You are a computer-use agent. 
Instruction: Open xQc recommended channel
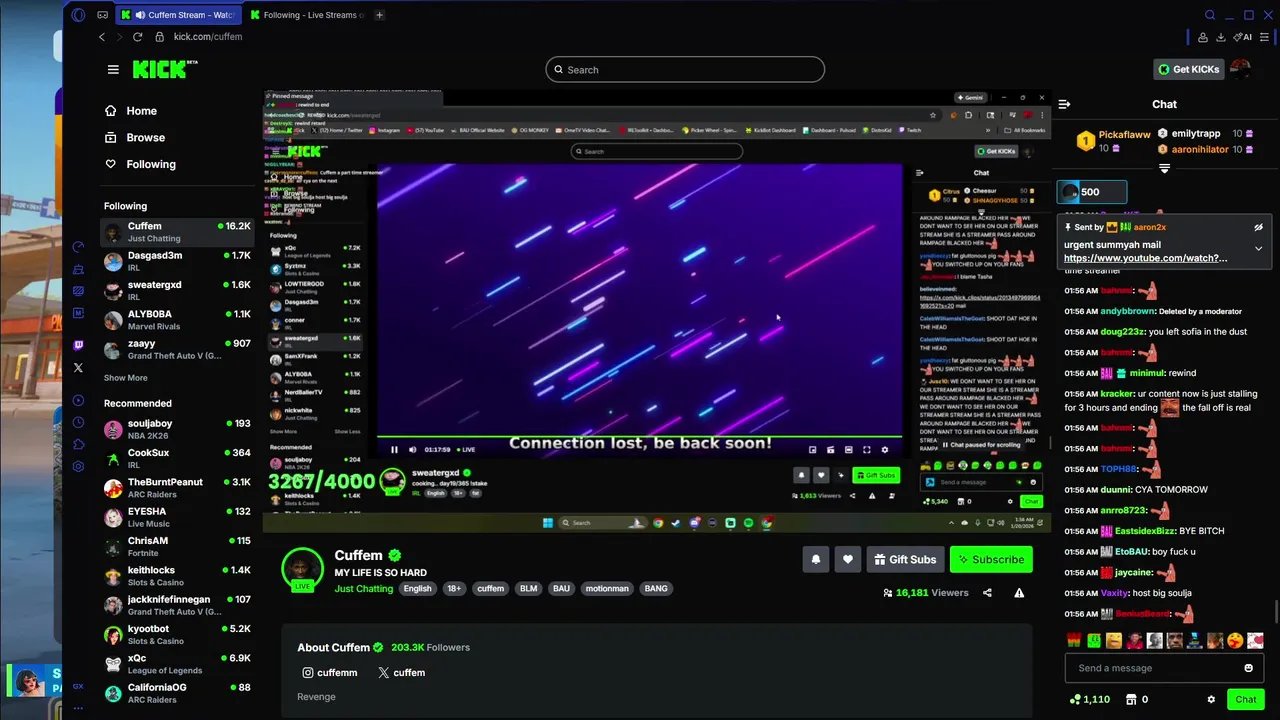(x=177, y=664)
